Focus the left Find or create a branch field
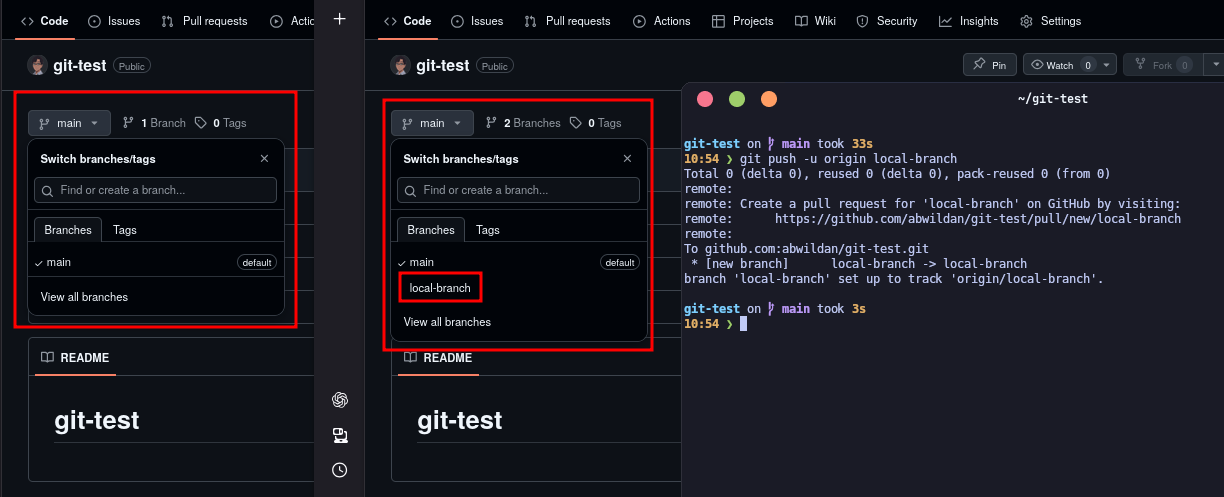The height and width of the screenshot is (497, 1224). coord(156,190)
